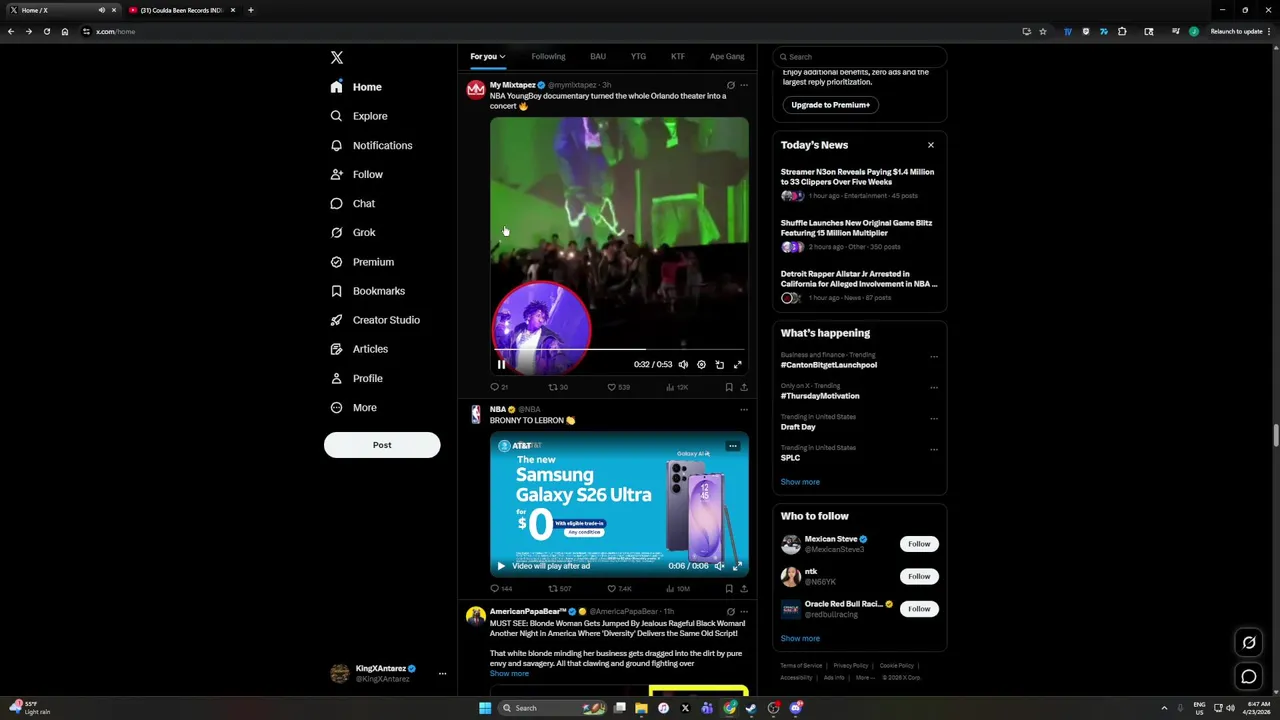This screenshot has width=1280, height=720.
Task: Switch to the Ape Gang tab
Action: (x=727, y=57)
